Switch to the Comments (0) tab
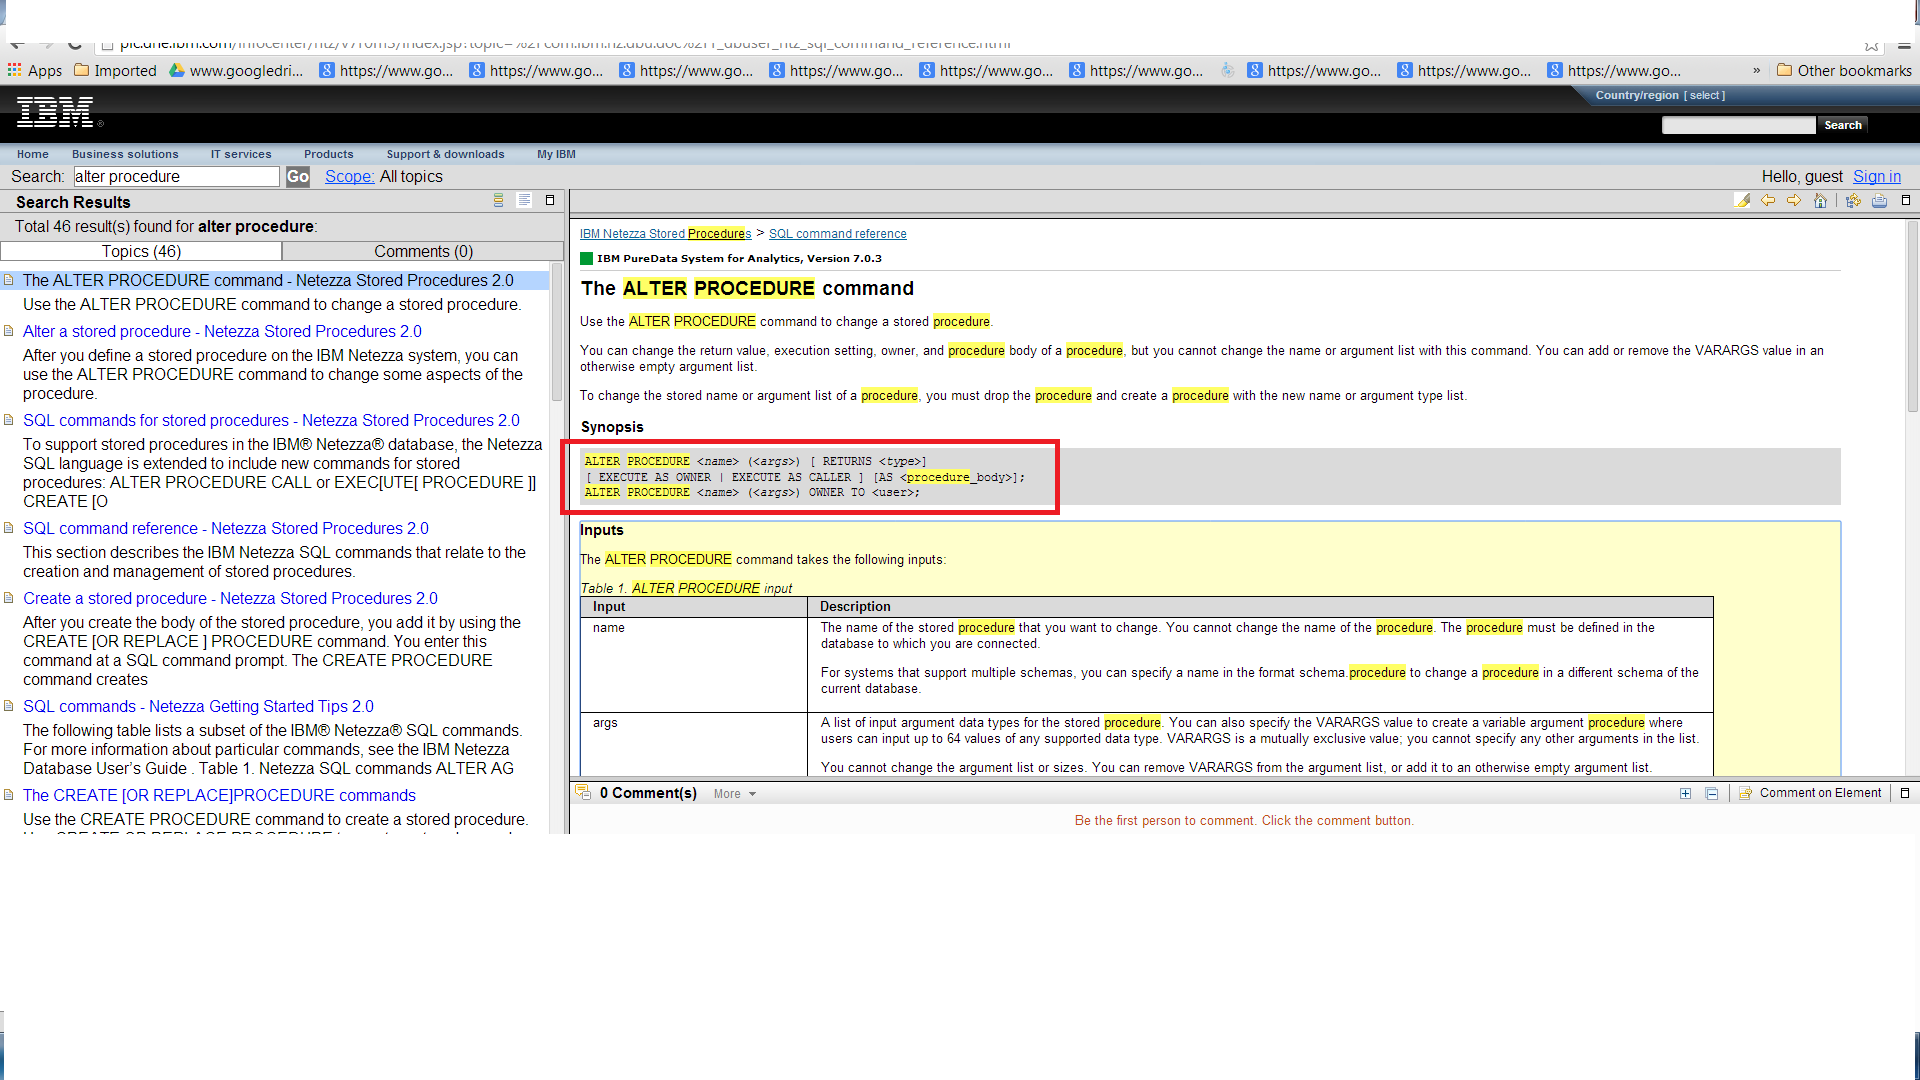This screenshot has height=1080, width=1920. pos(423,251)
